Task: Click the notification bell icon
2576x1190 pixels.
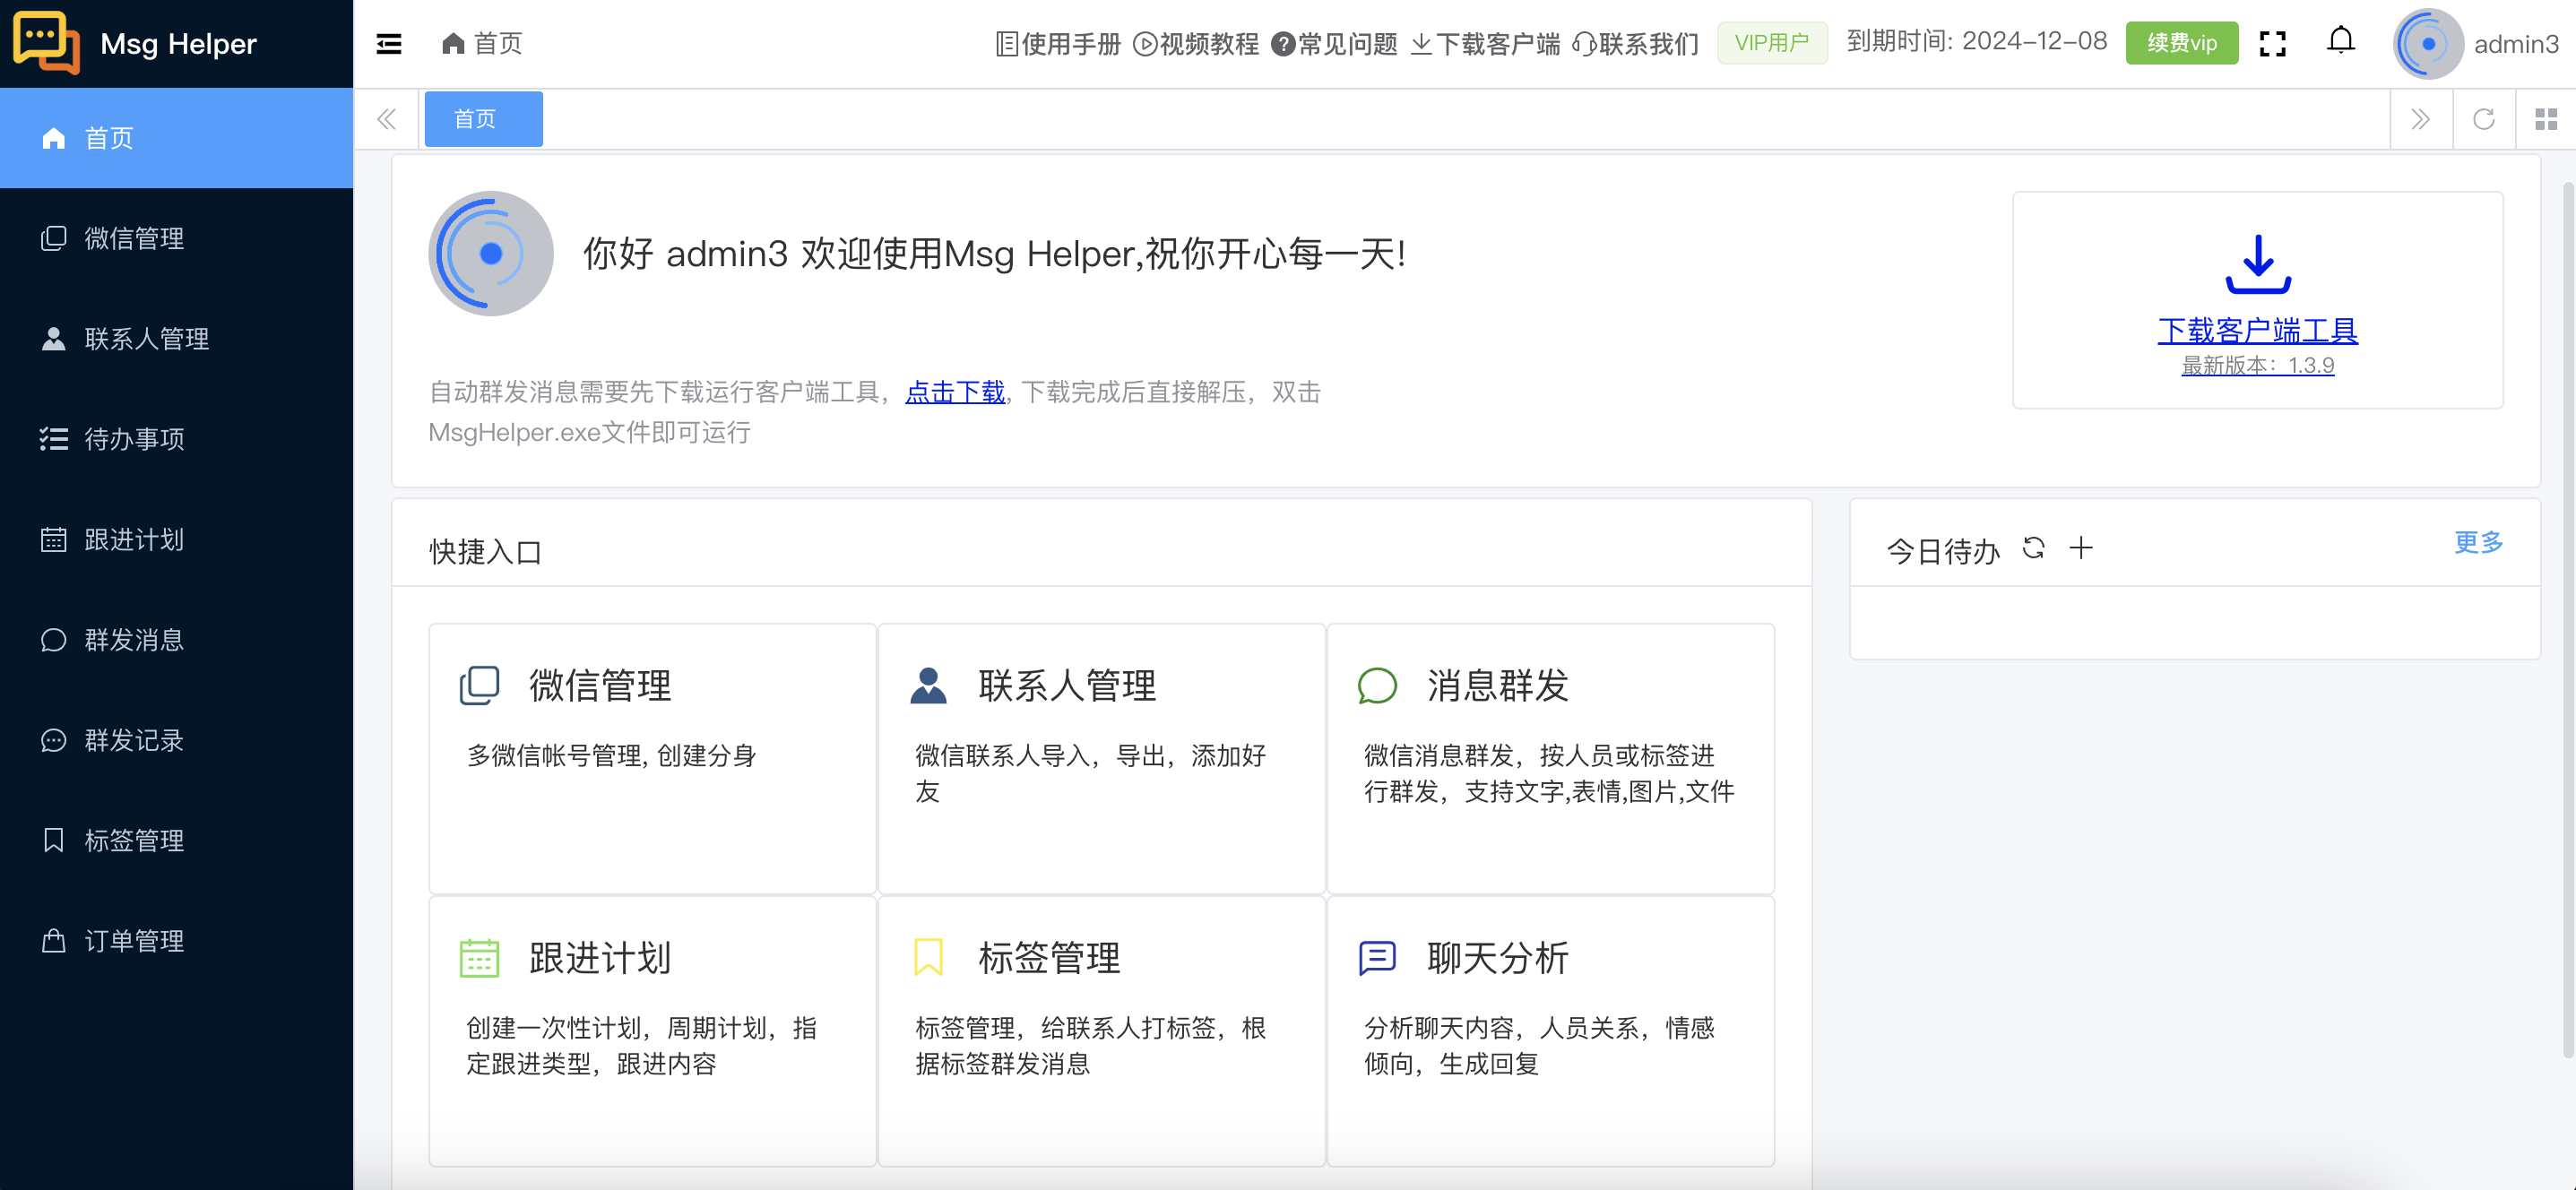Action: pyautogui.click(x=2340, y=40)
